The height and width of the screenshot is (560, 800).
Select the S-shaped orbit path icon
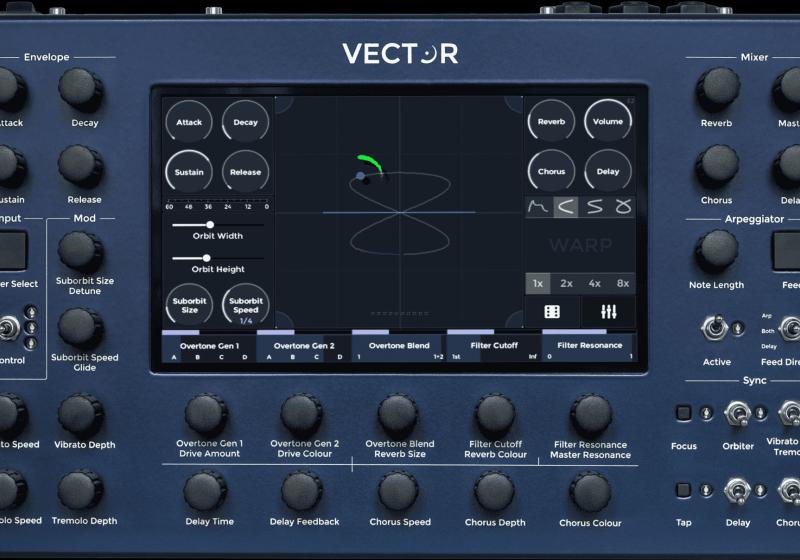pos(594,207)
